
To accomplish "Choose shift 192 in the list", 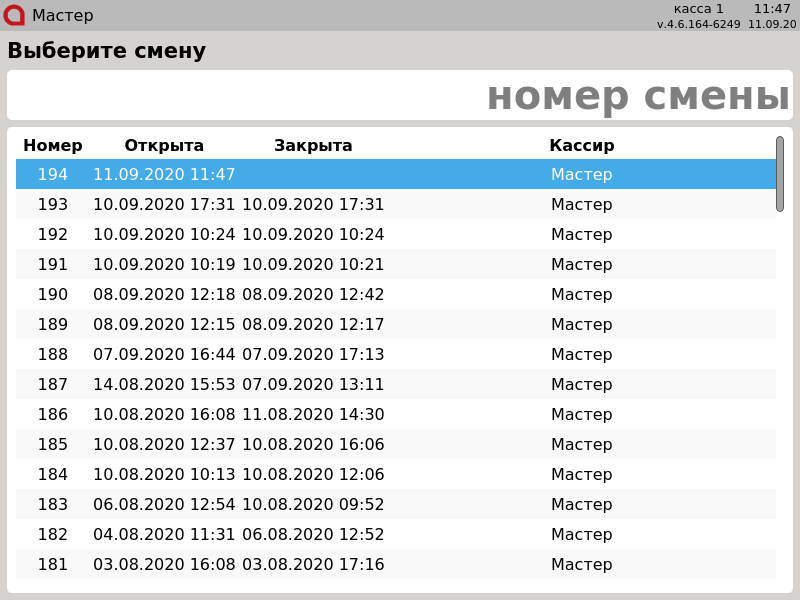I will (x=395, y=235).
